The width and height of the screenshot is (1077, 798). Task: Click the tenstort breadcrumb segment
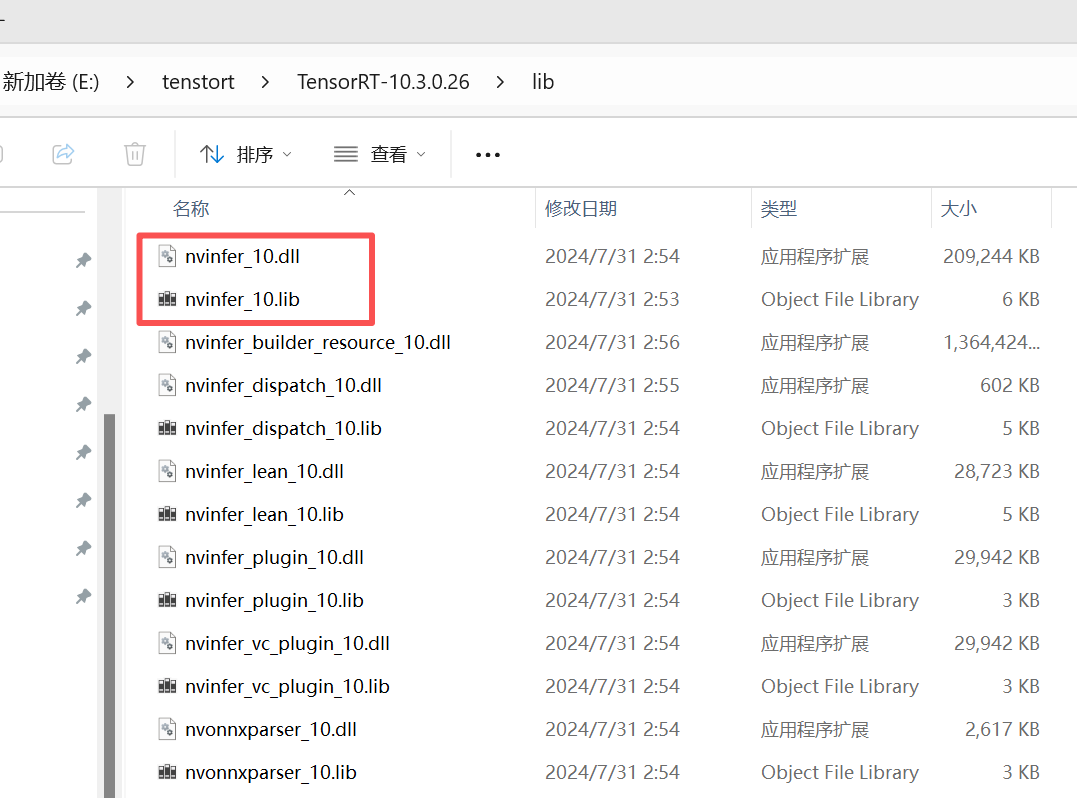[x=198, y=82]
